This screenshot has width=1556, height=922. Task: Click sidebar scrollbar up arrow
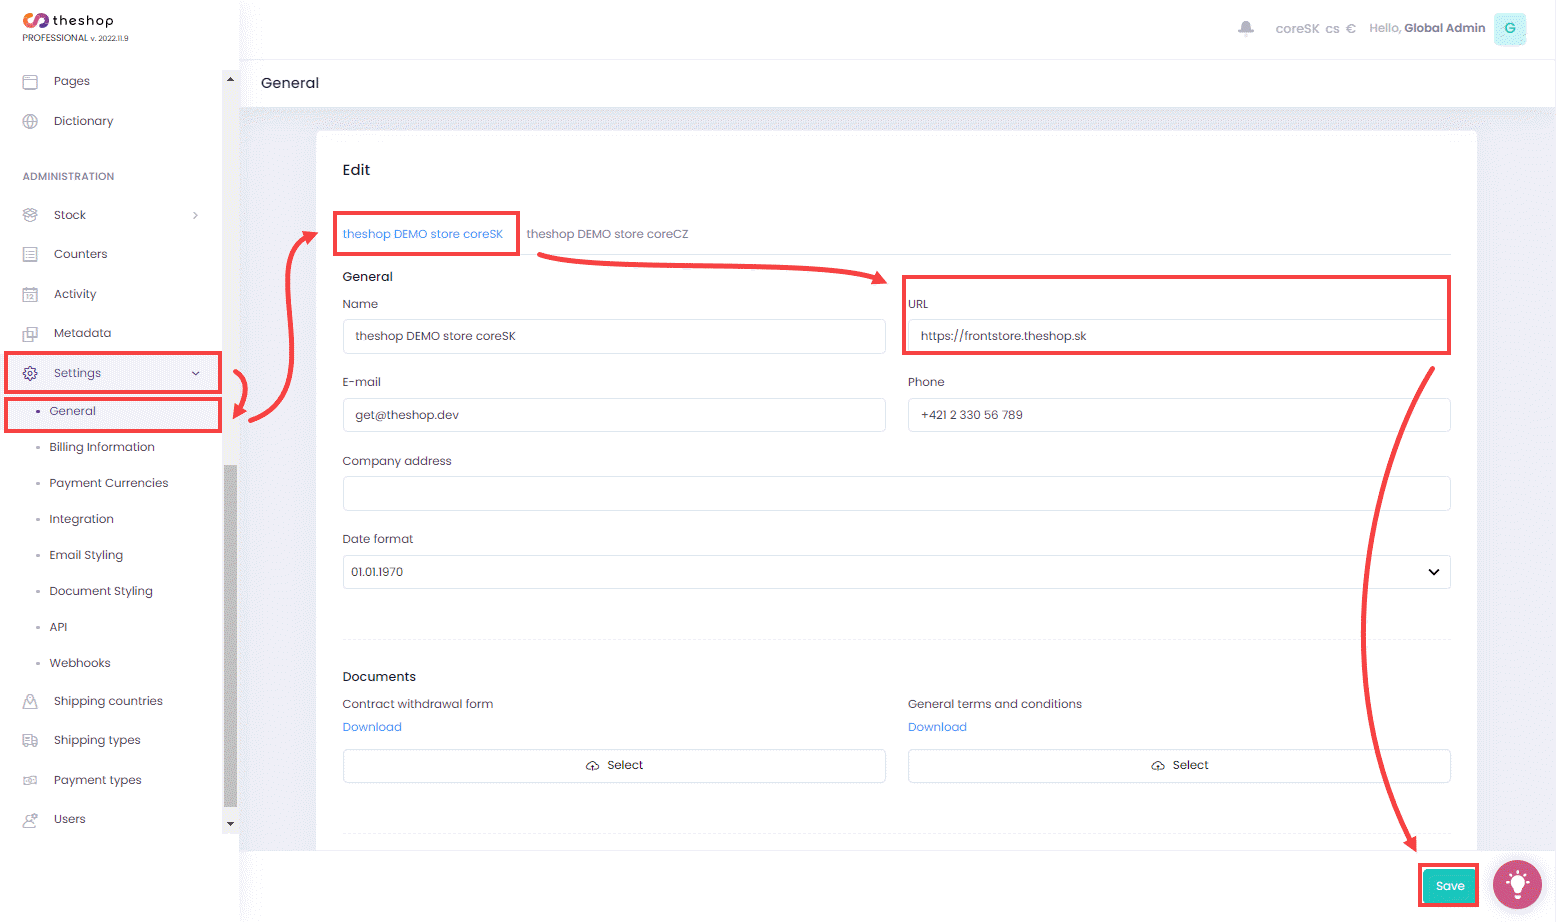[230, 79]
